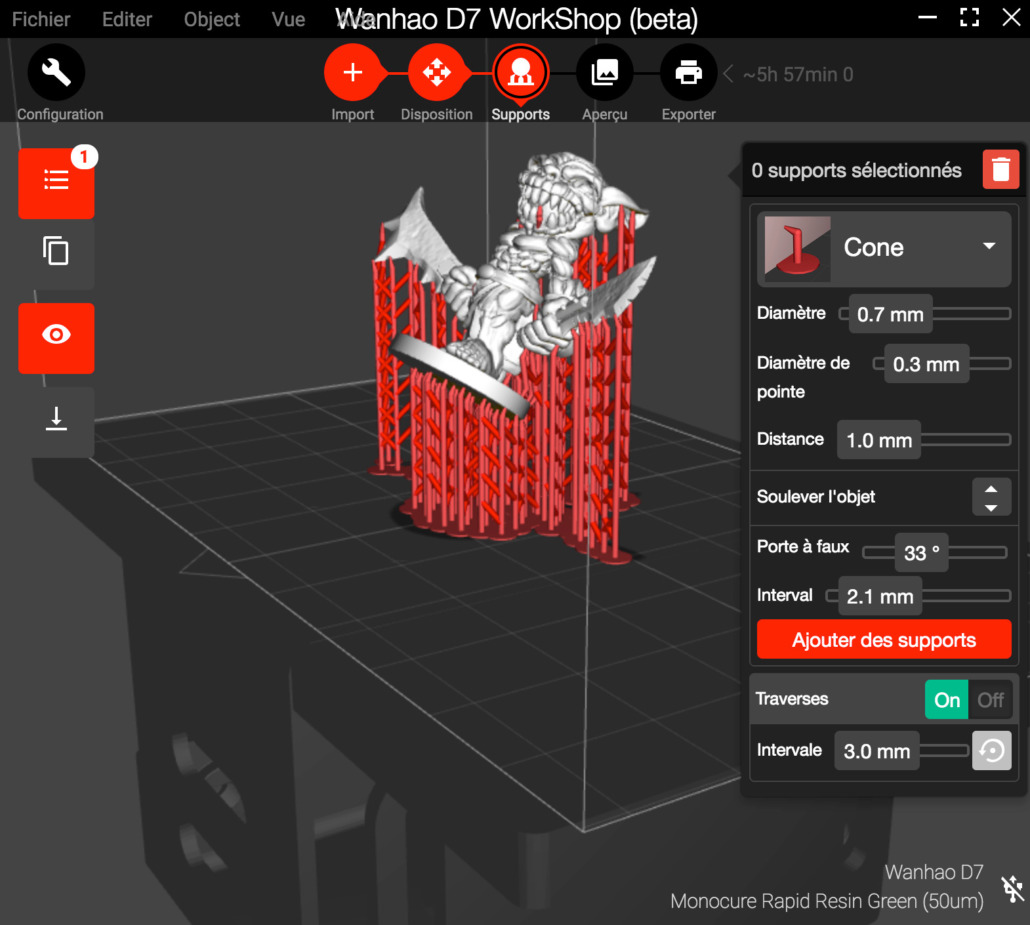The image size is (1030, 925).
Task: Adjust the Intervale 3.0 mm slider
Action: coord(902,750)
